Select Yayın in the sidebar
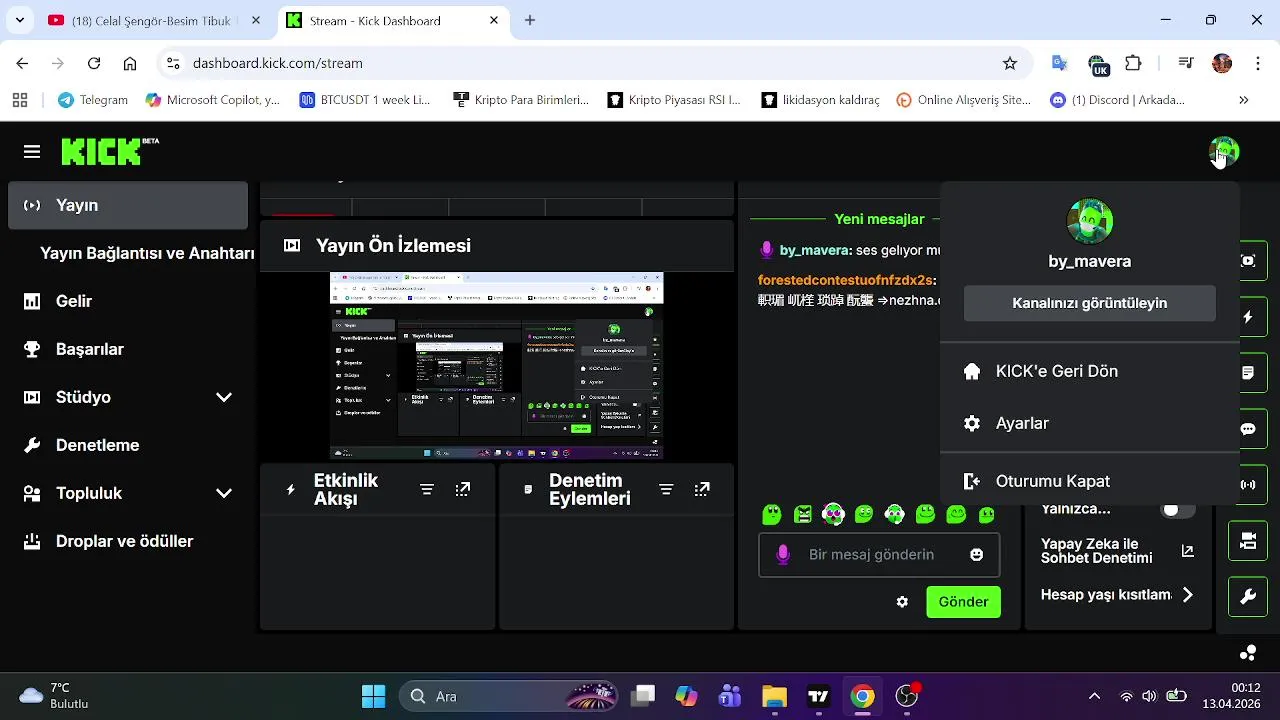Viewport: 1280px width, 720px height. [x=128, y=205]
